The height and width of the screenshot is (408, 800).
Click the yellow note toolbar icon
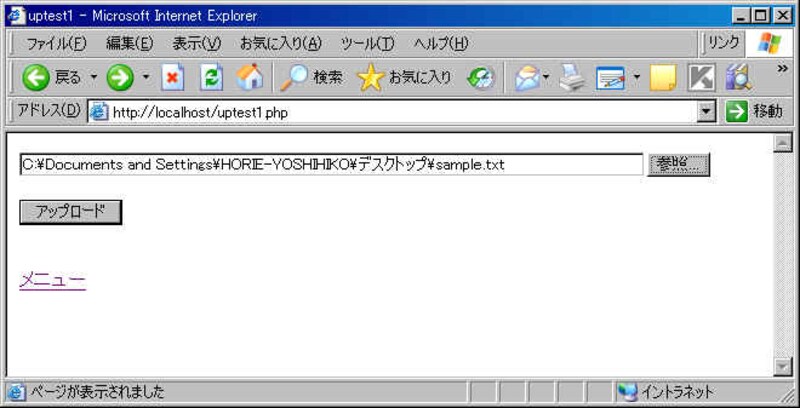tap(663, 78)
